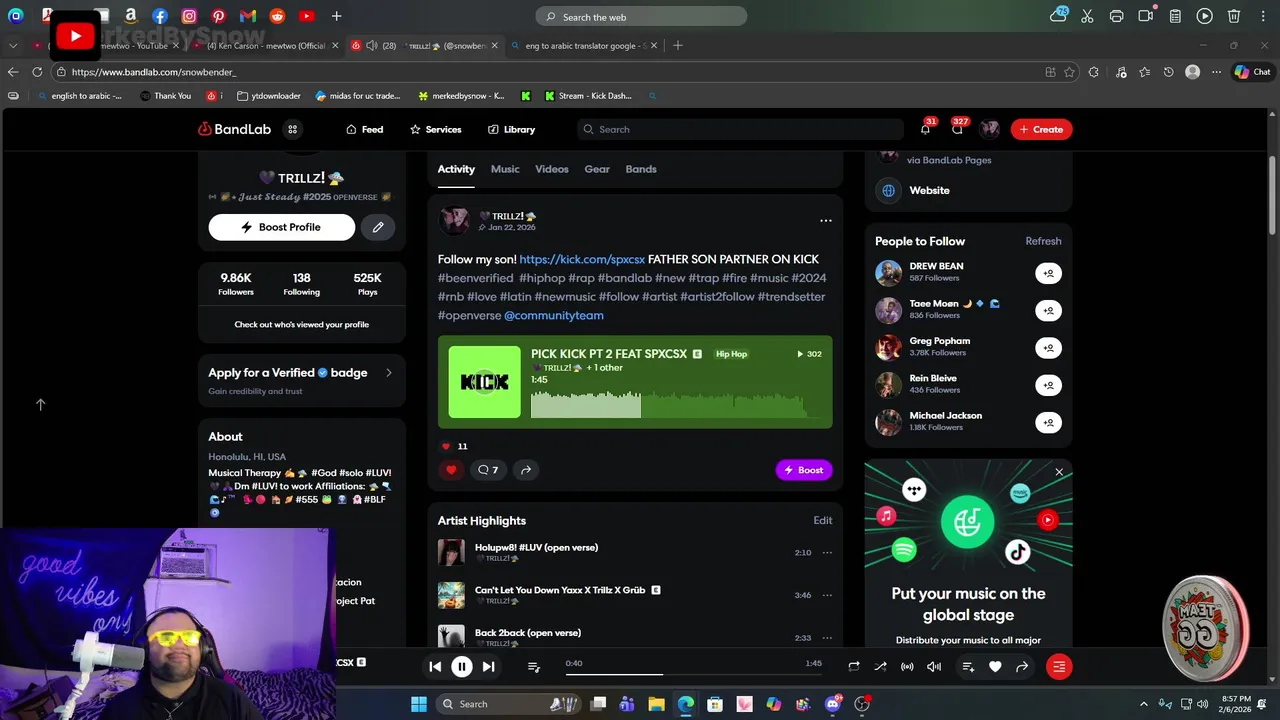Show hidden system tray icons chevron
This screenshot has height=720, width=1280.
tap(1144, 704)
